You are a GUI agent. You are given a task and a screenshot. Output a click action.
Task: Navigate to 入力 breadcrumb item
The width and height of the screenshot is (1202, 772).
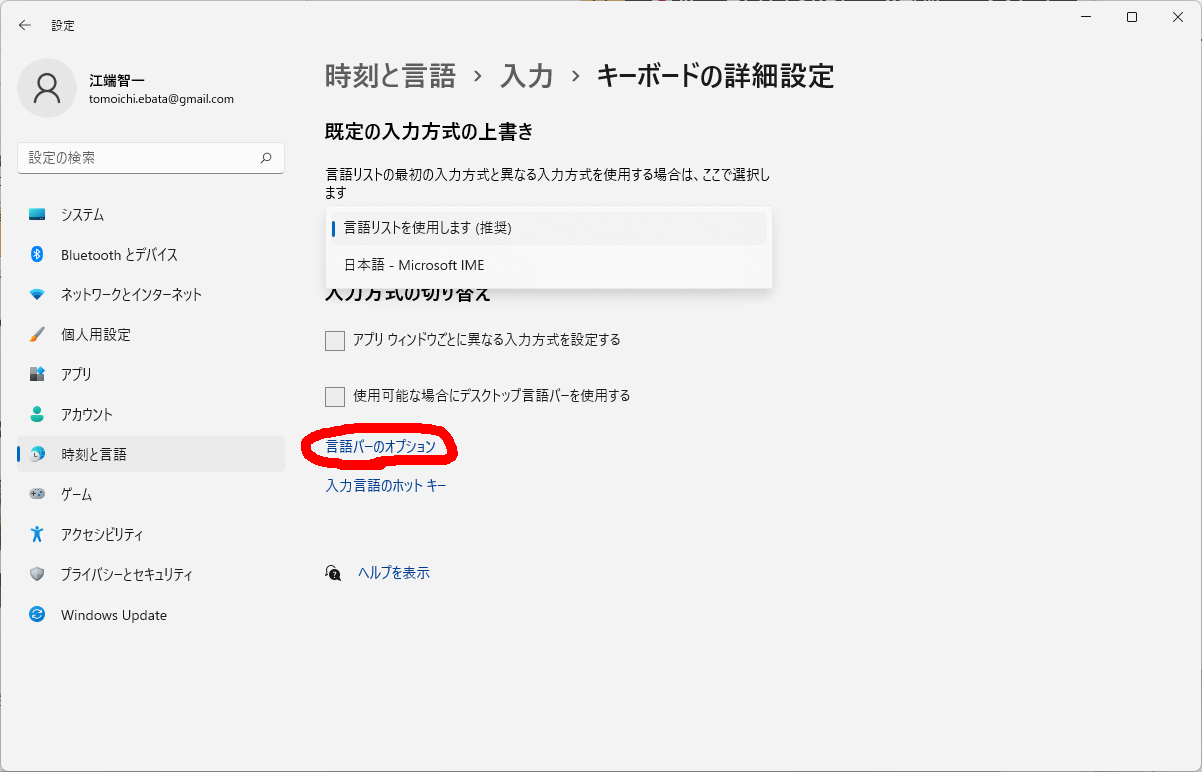coord(527,76)
